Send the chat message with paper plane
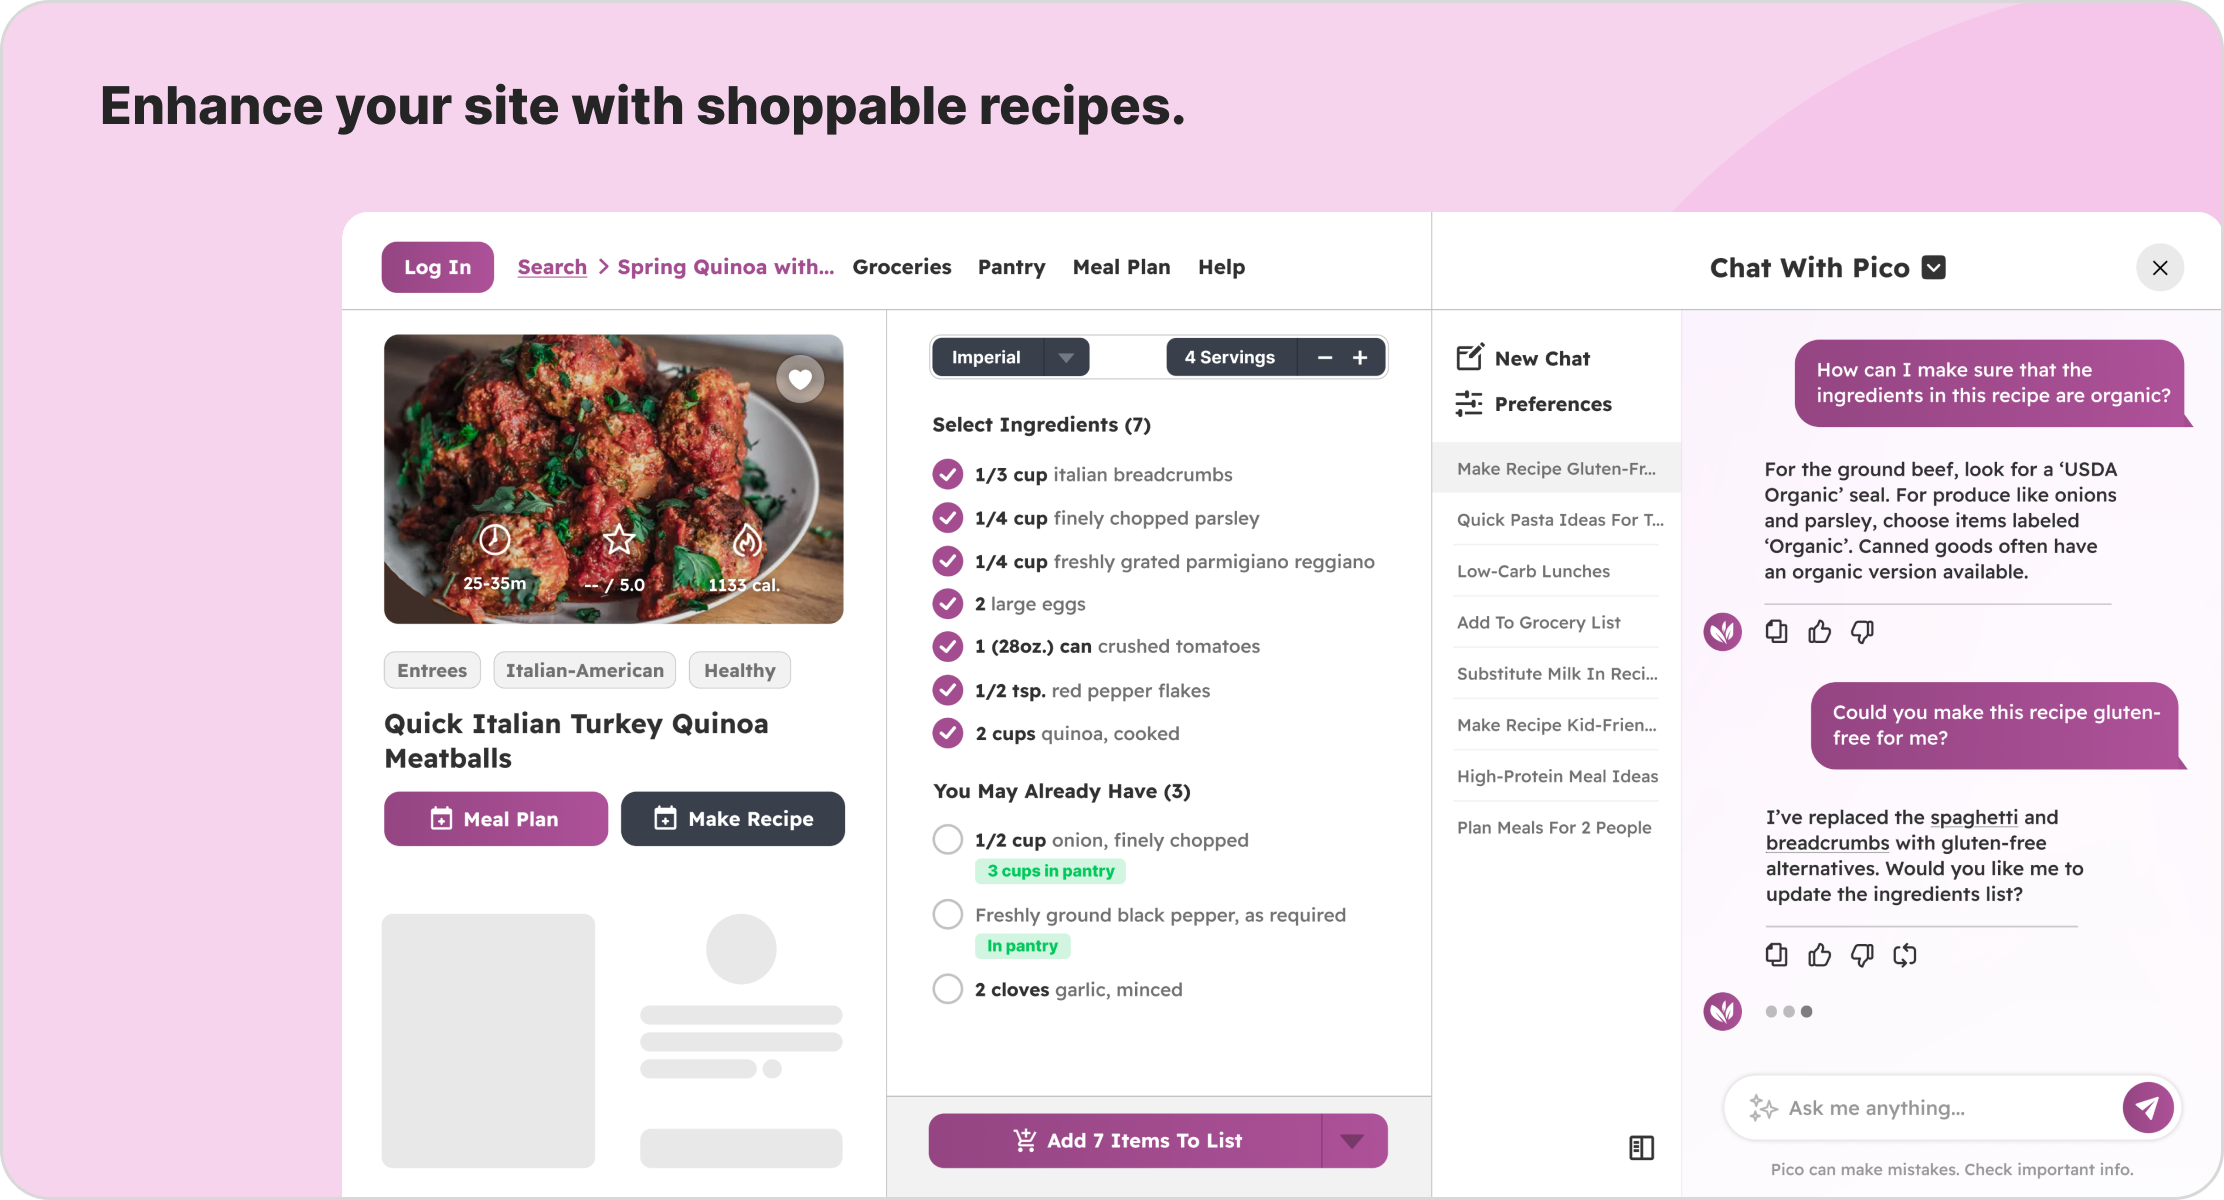The image size is (2224, 1200). [x=2147, y=1107]
